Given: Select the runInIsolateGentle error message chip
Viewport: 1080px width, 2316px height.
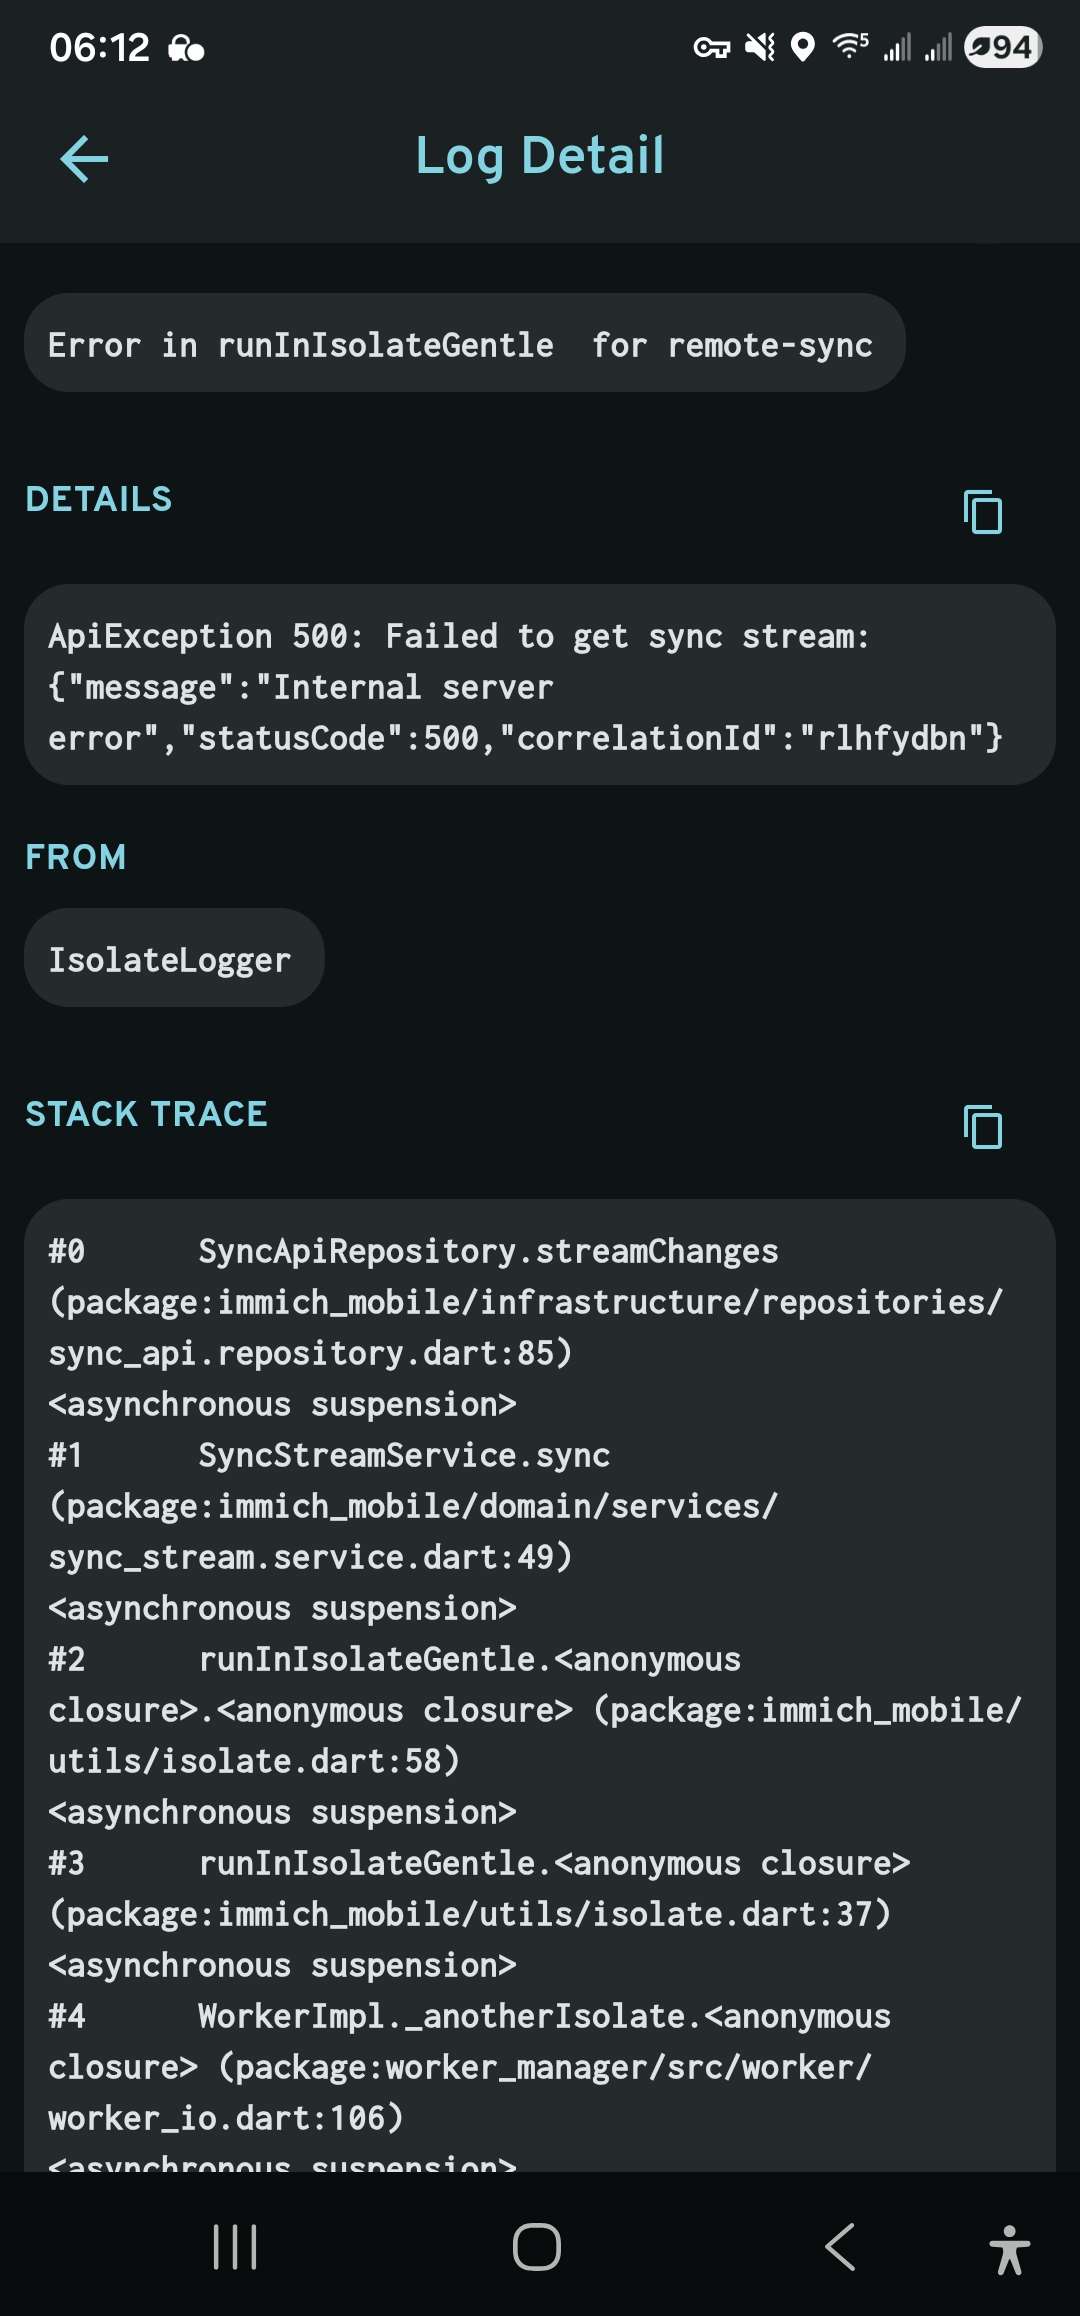Looking at the screenshot, I should point(463,344).
